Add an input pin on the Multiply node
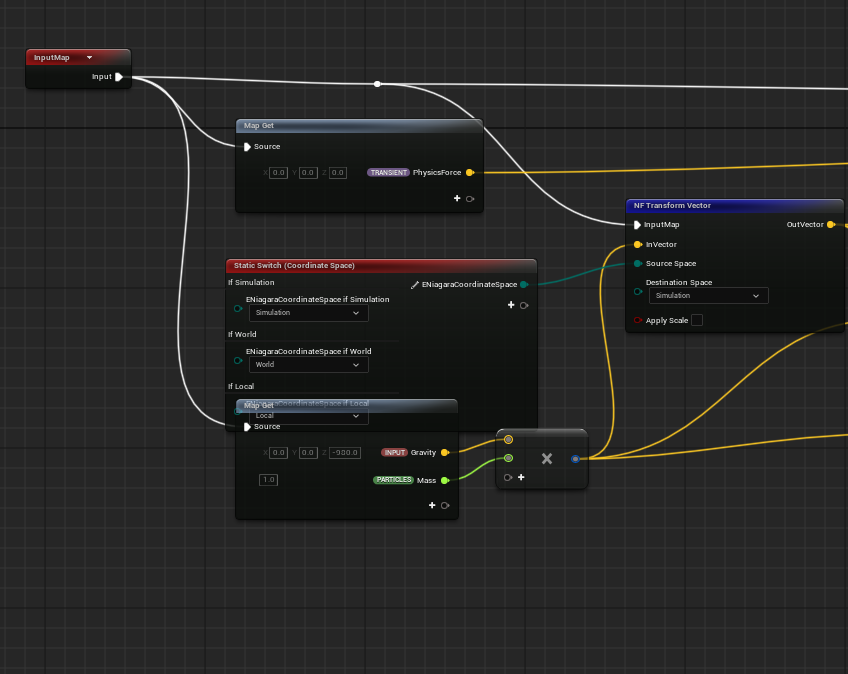 click(x=521, y=477)
